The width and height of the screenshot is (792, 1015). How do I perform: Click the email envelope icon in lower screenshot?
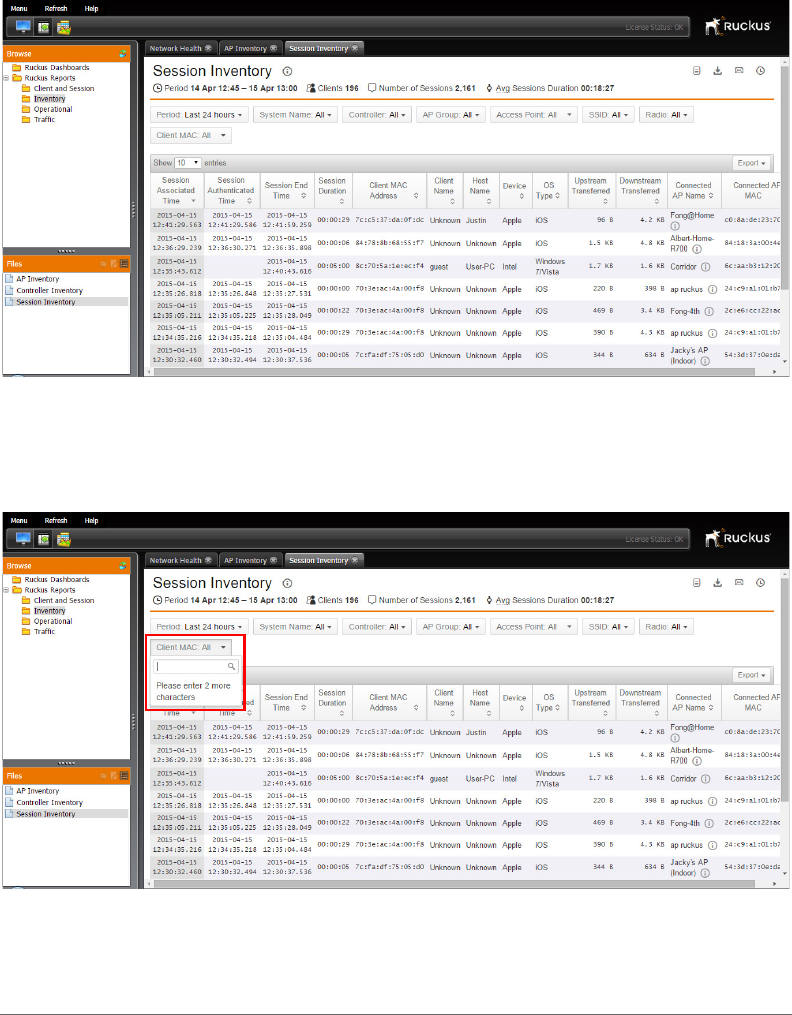tap(739, 583)
